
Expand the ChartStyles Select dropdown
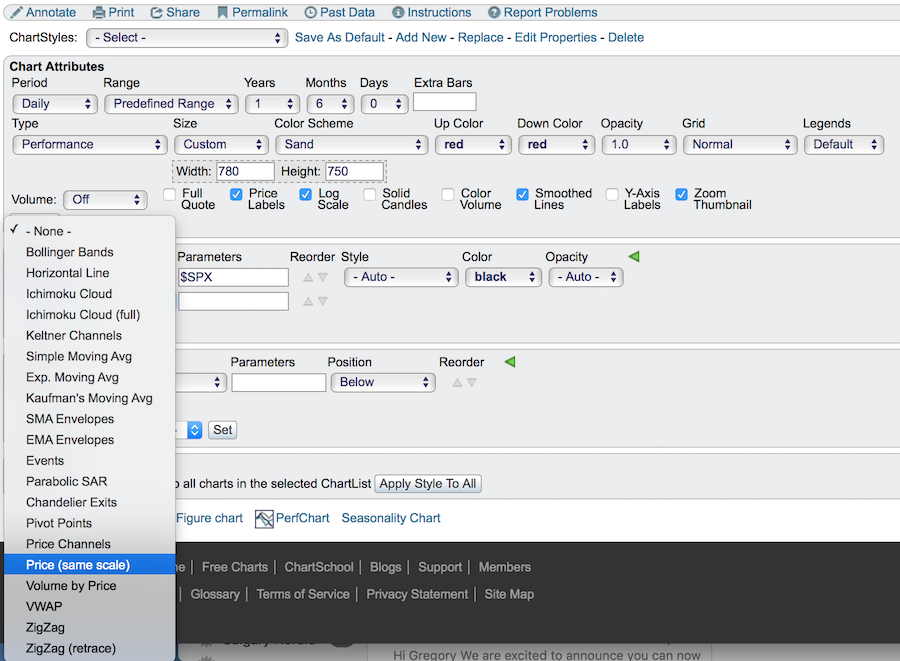(x=187, y=38)
